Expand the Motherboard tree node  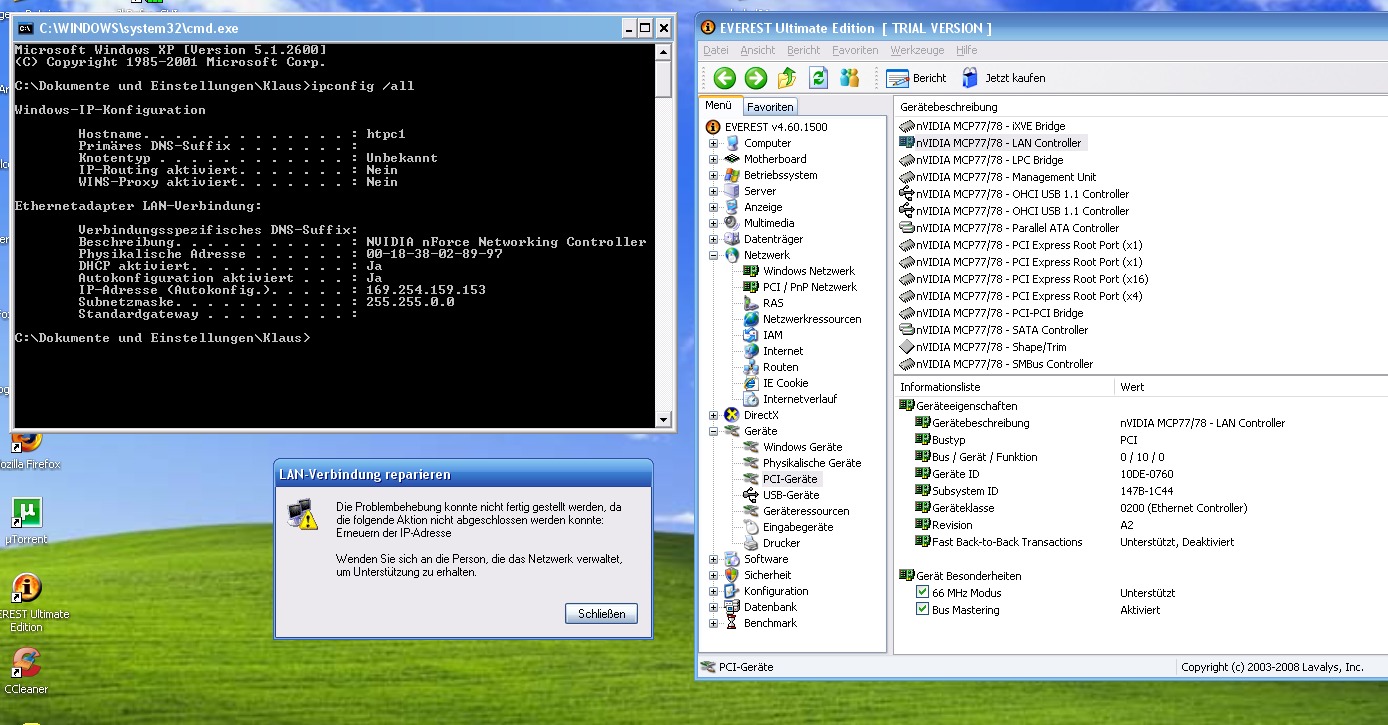pos(713,159)
